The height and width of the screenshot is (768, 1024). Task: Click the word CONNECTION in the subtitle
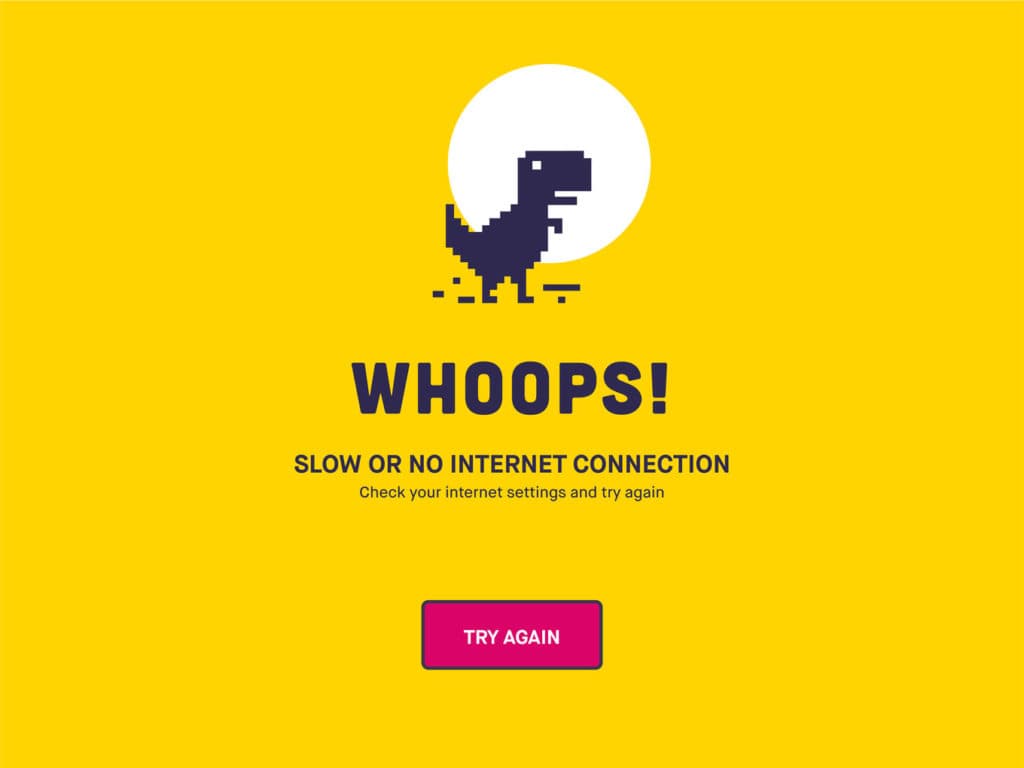(x=651, y=464)
